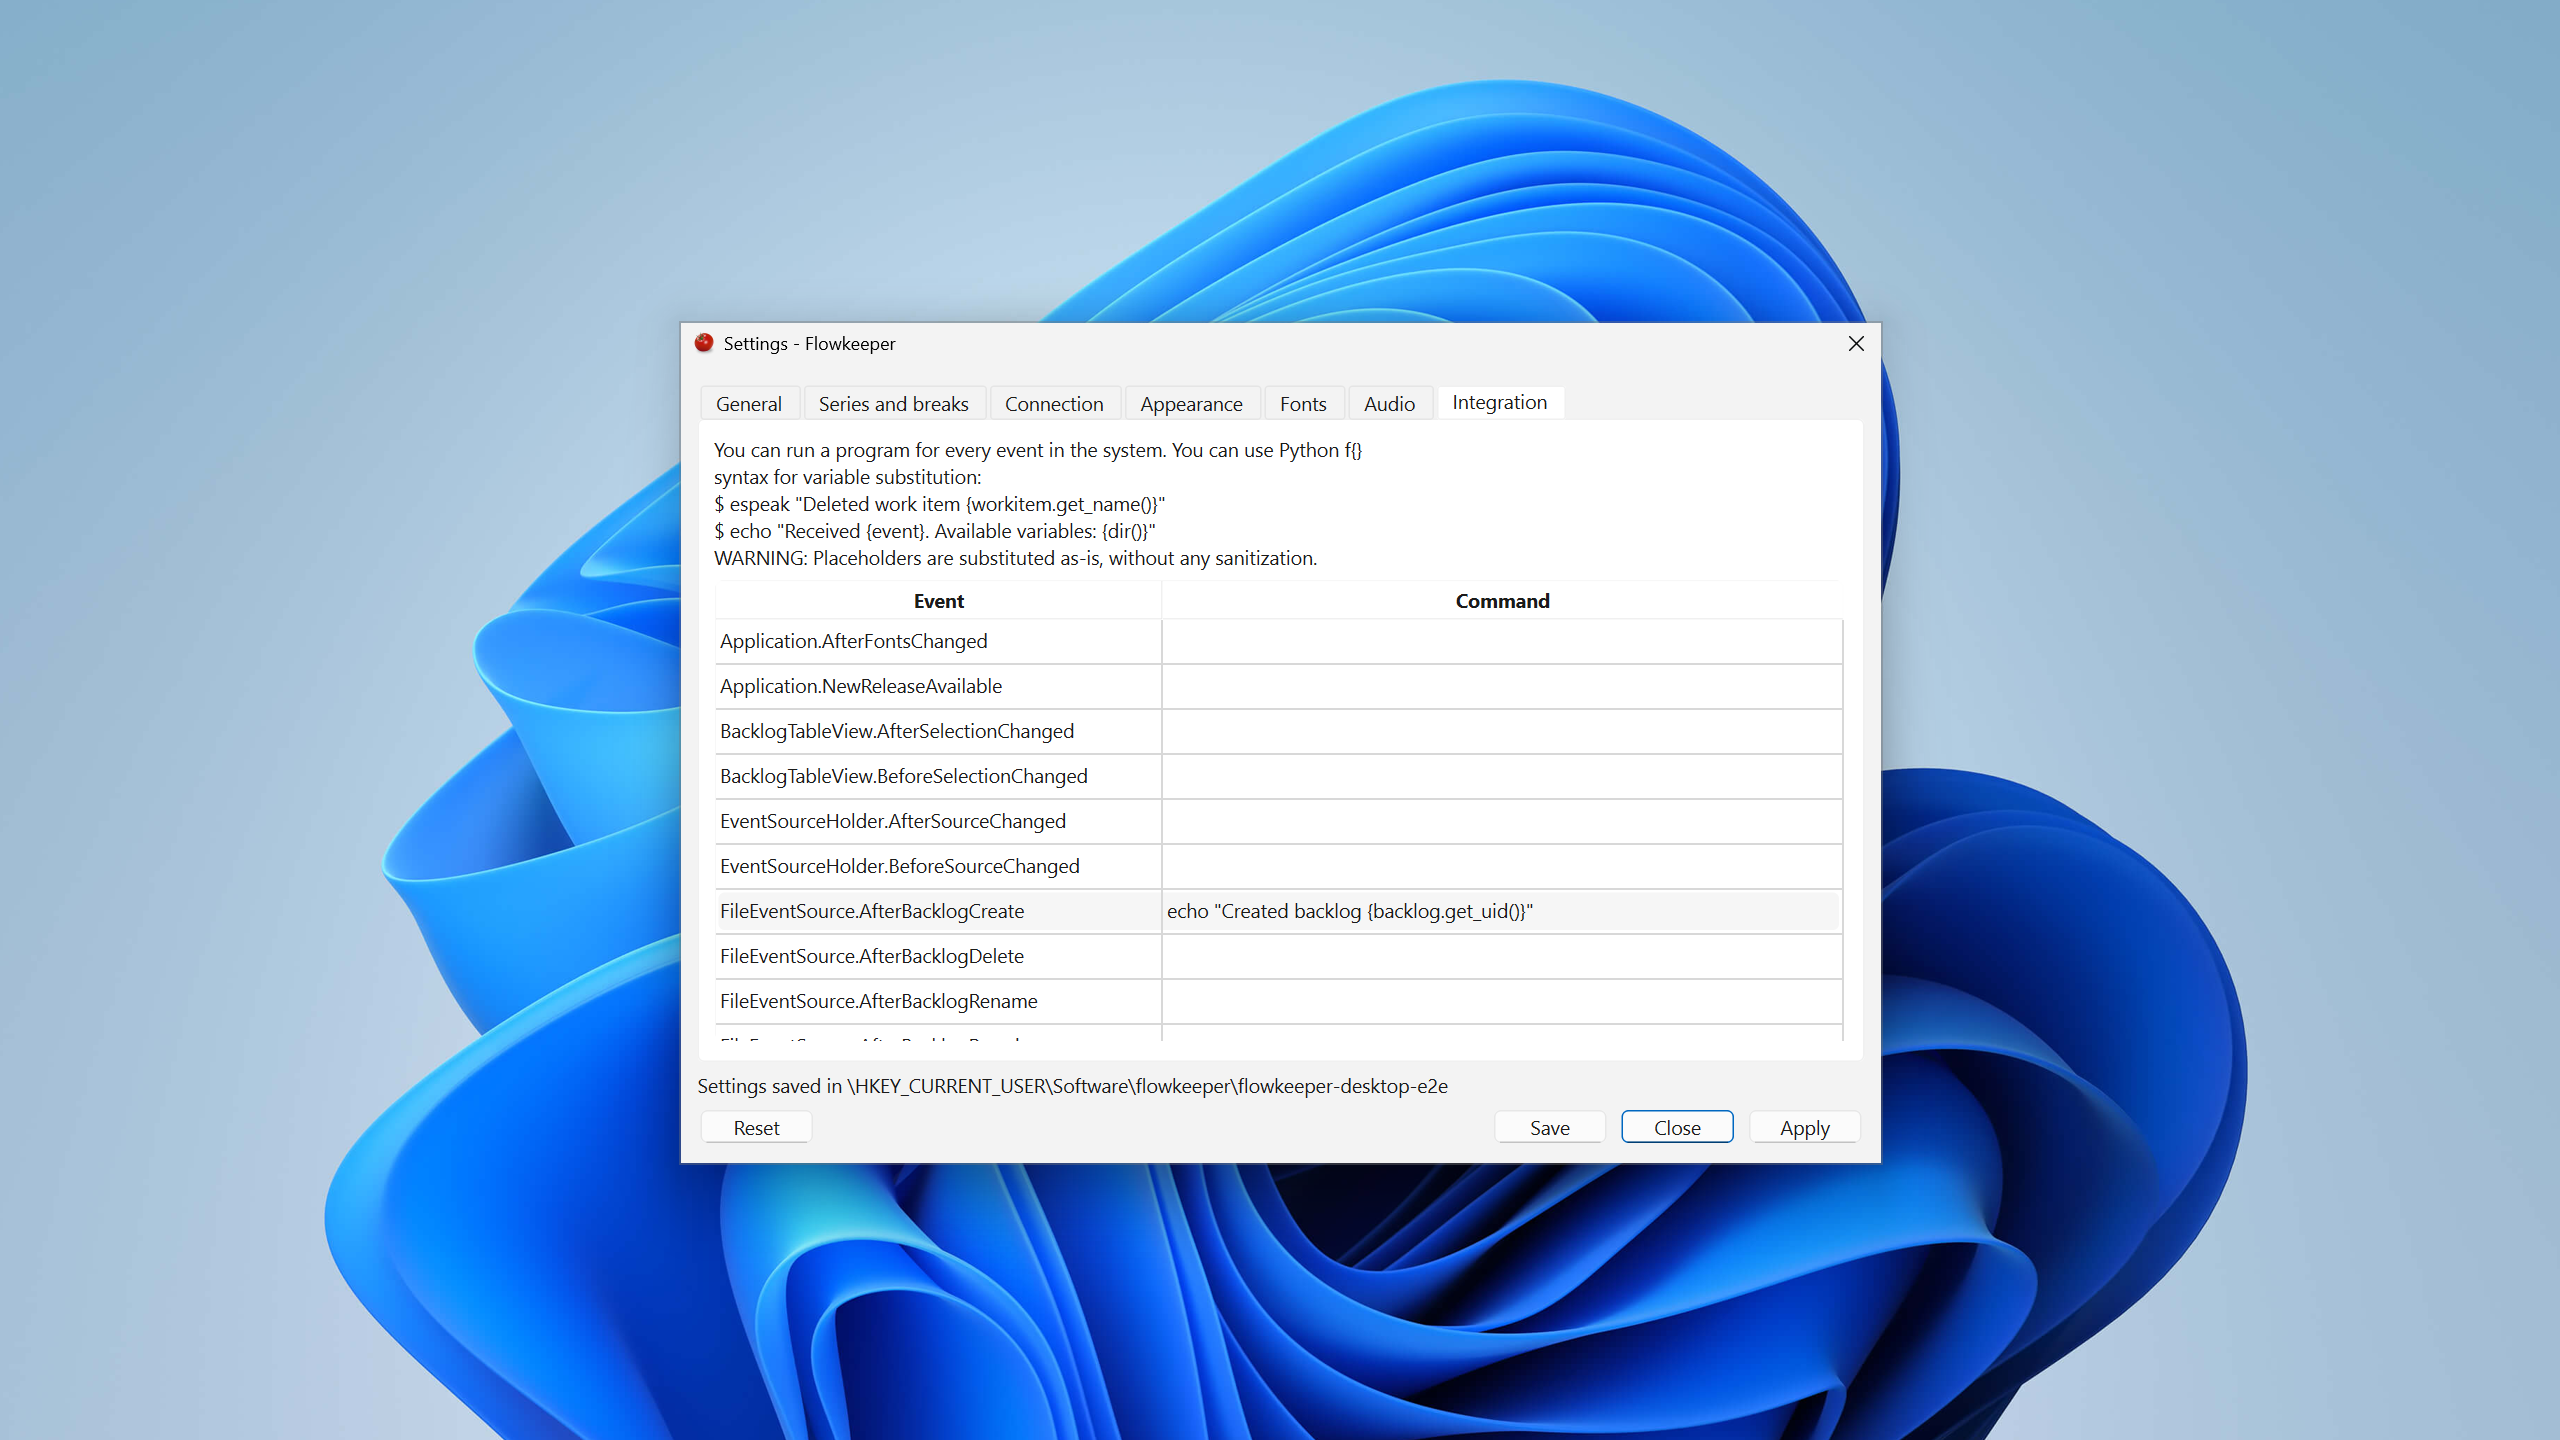
Task: Click the echo "Received {event}" example line
Action: pyautogui.click(x=934, y=531)
